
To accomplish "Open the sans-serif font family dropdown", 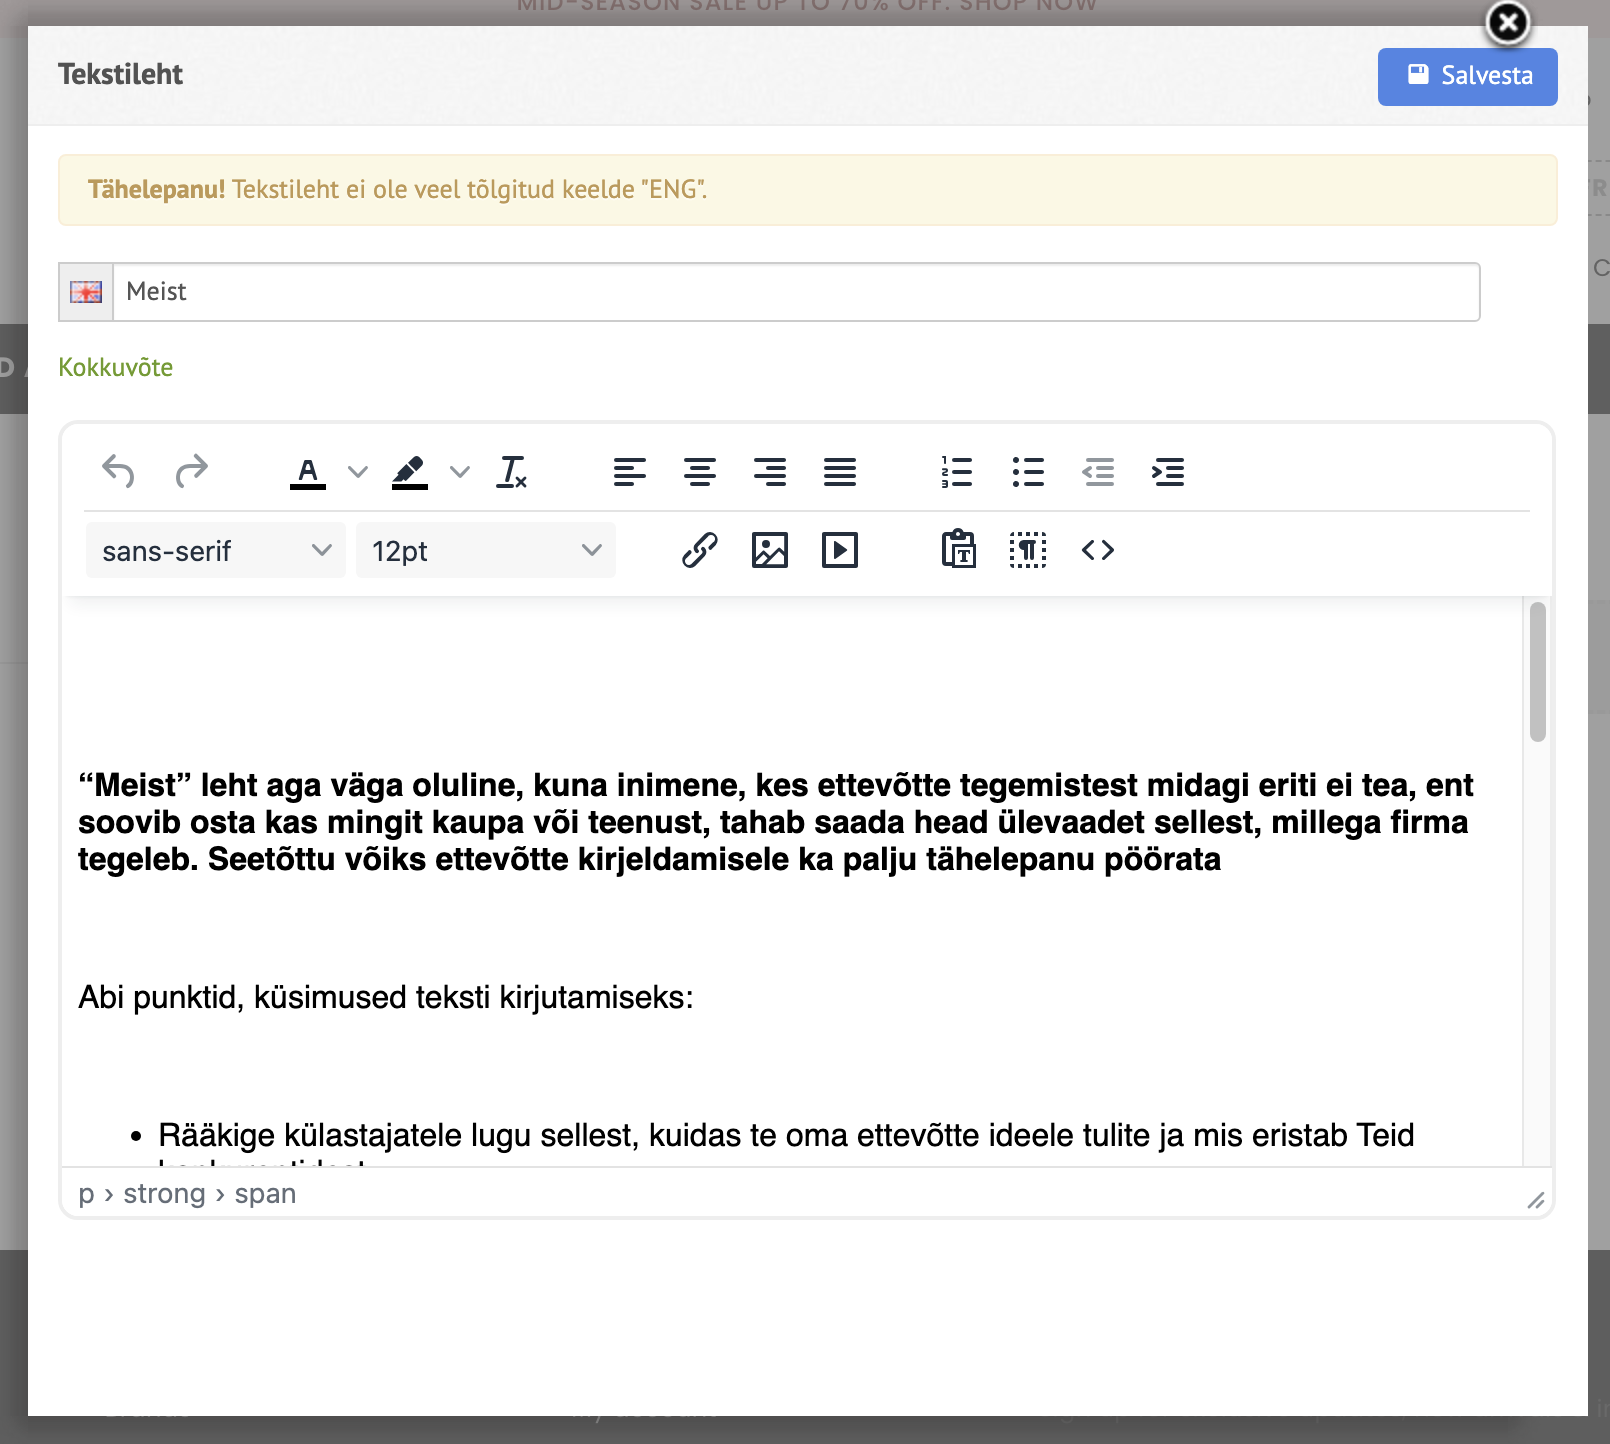I will [x=216, y=550].
